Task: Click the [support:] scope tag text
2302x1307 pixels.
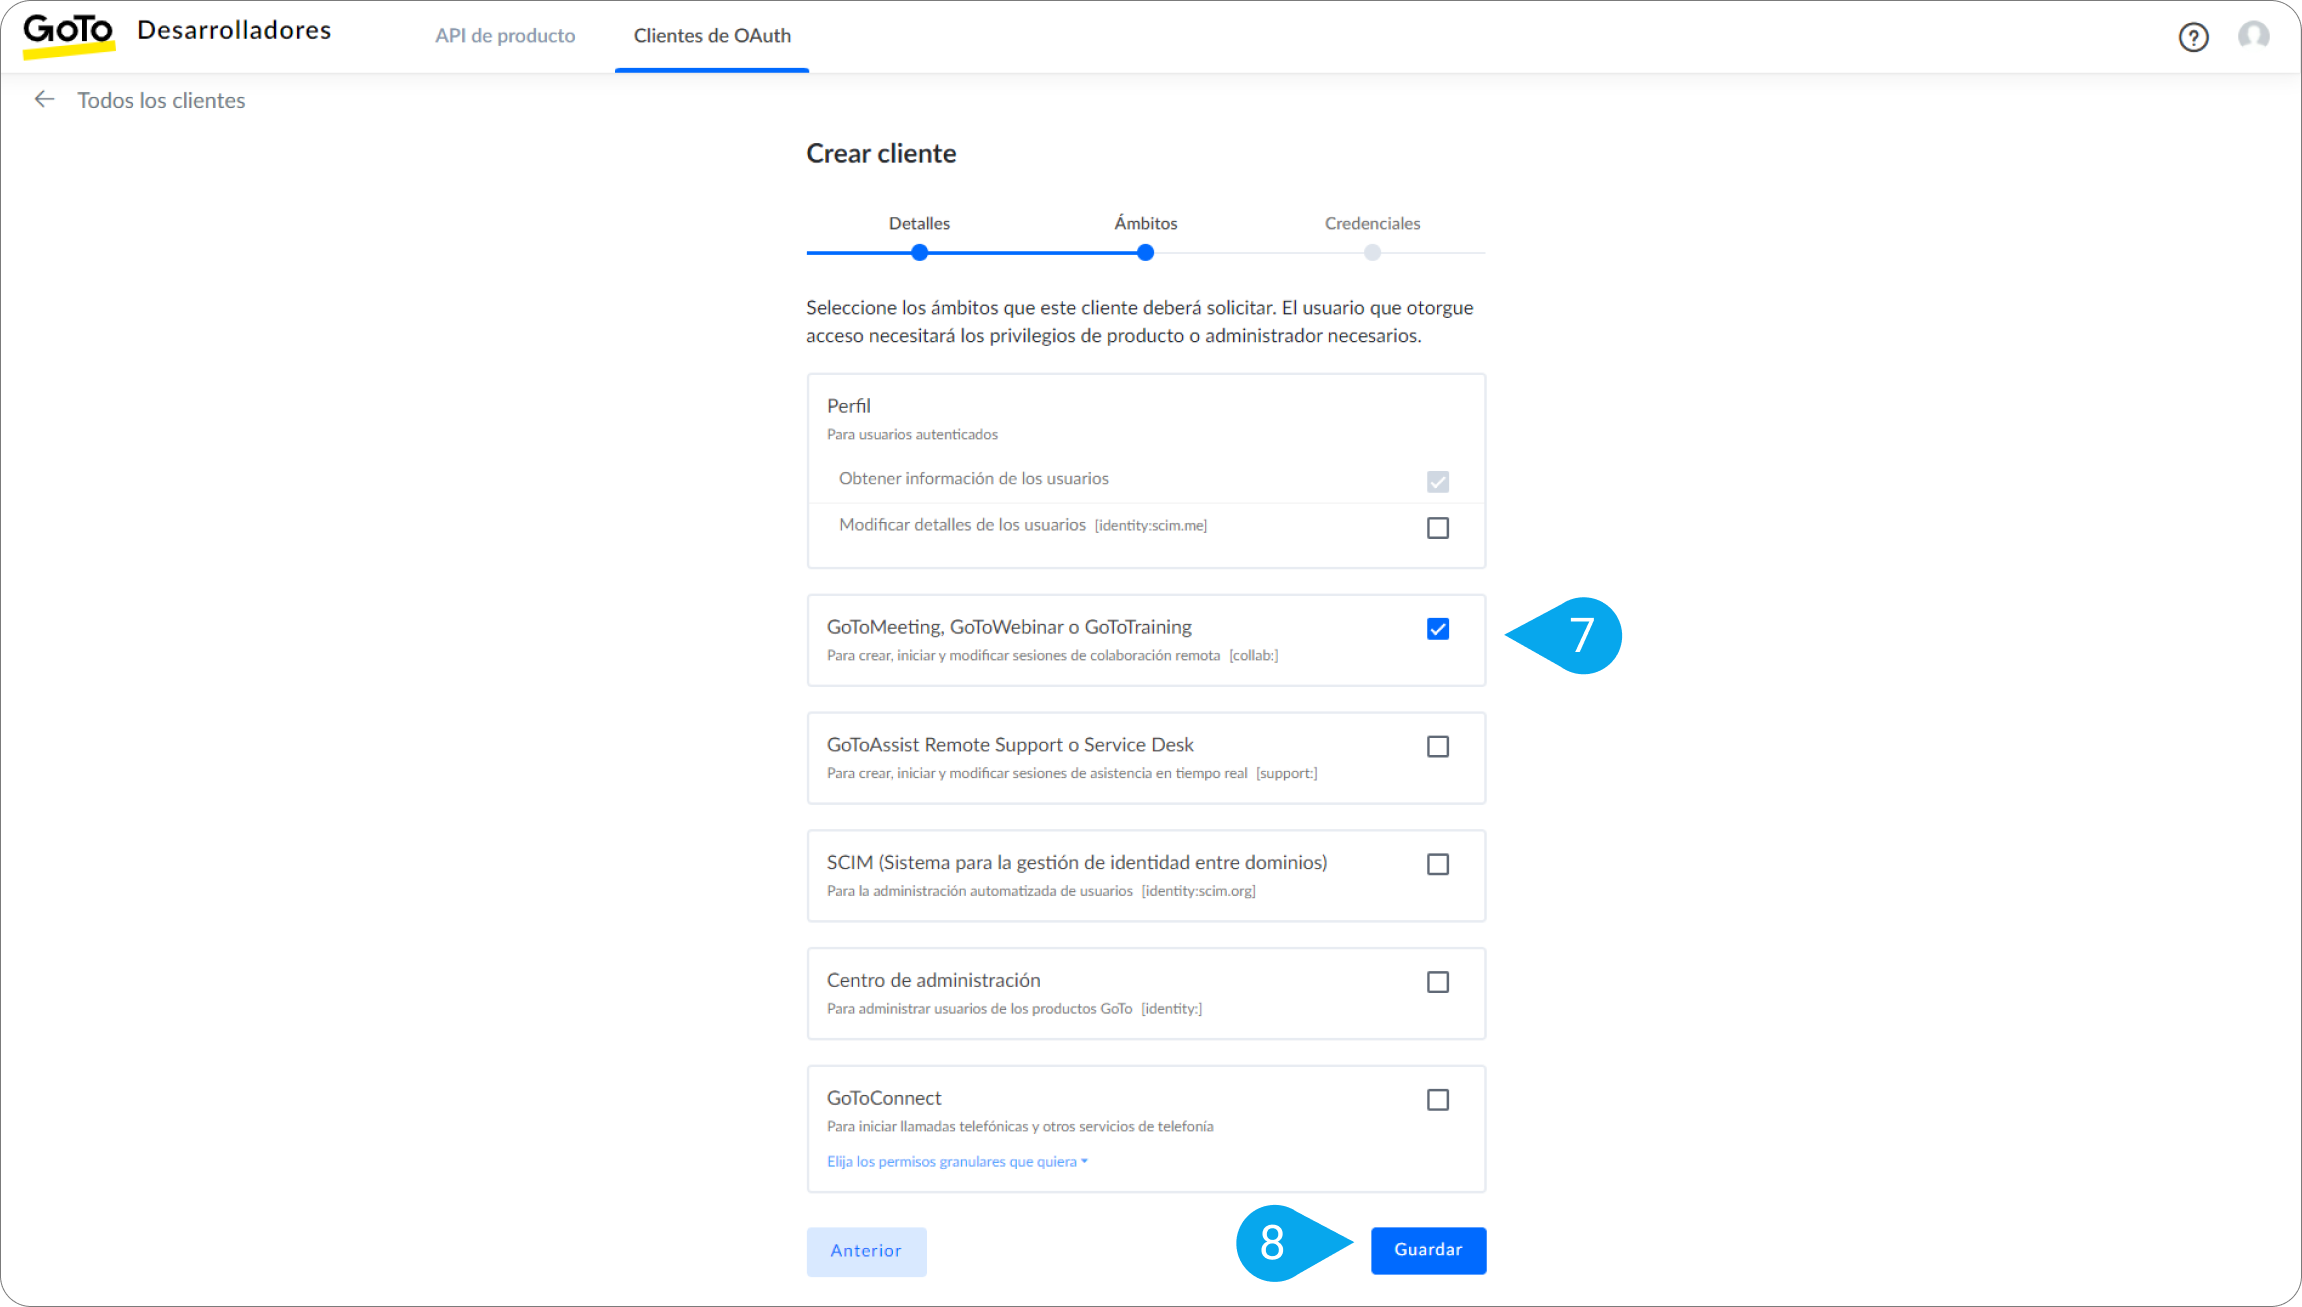Action: point(1286,774)
